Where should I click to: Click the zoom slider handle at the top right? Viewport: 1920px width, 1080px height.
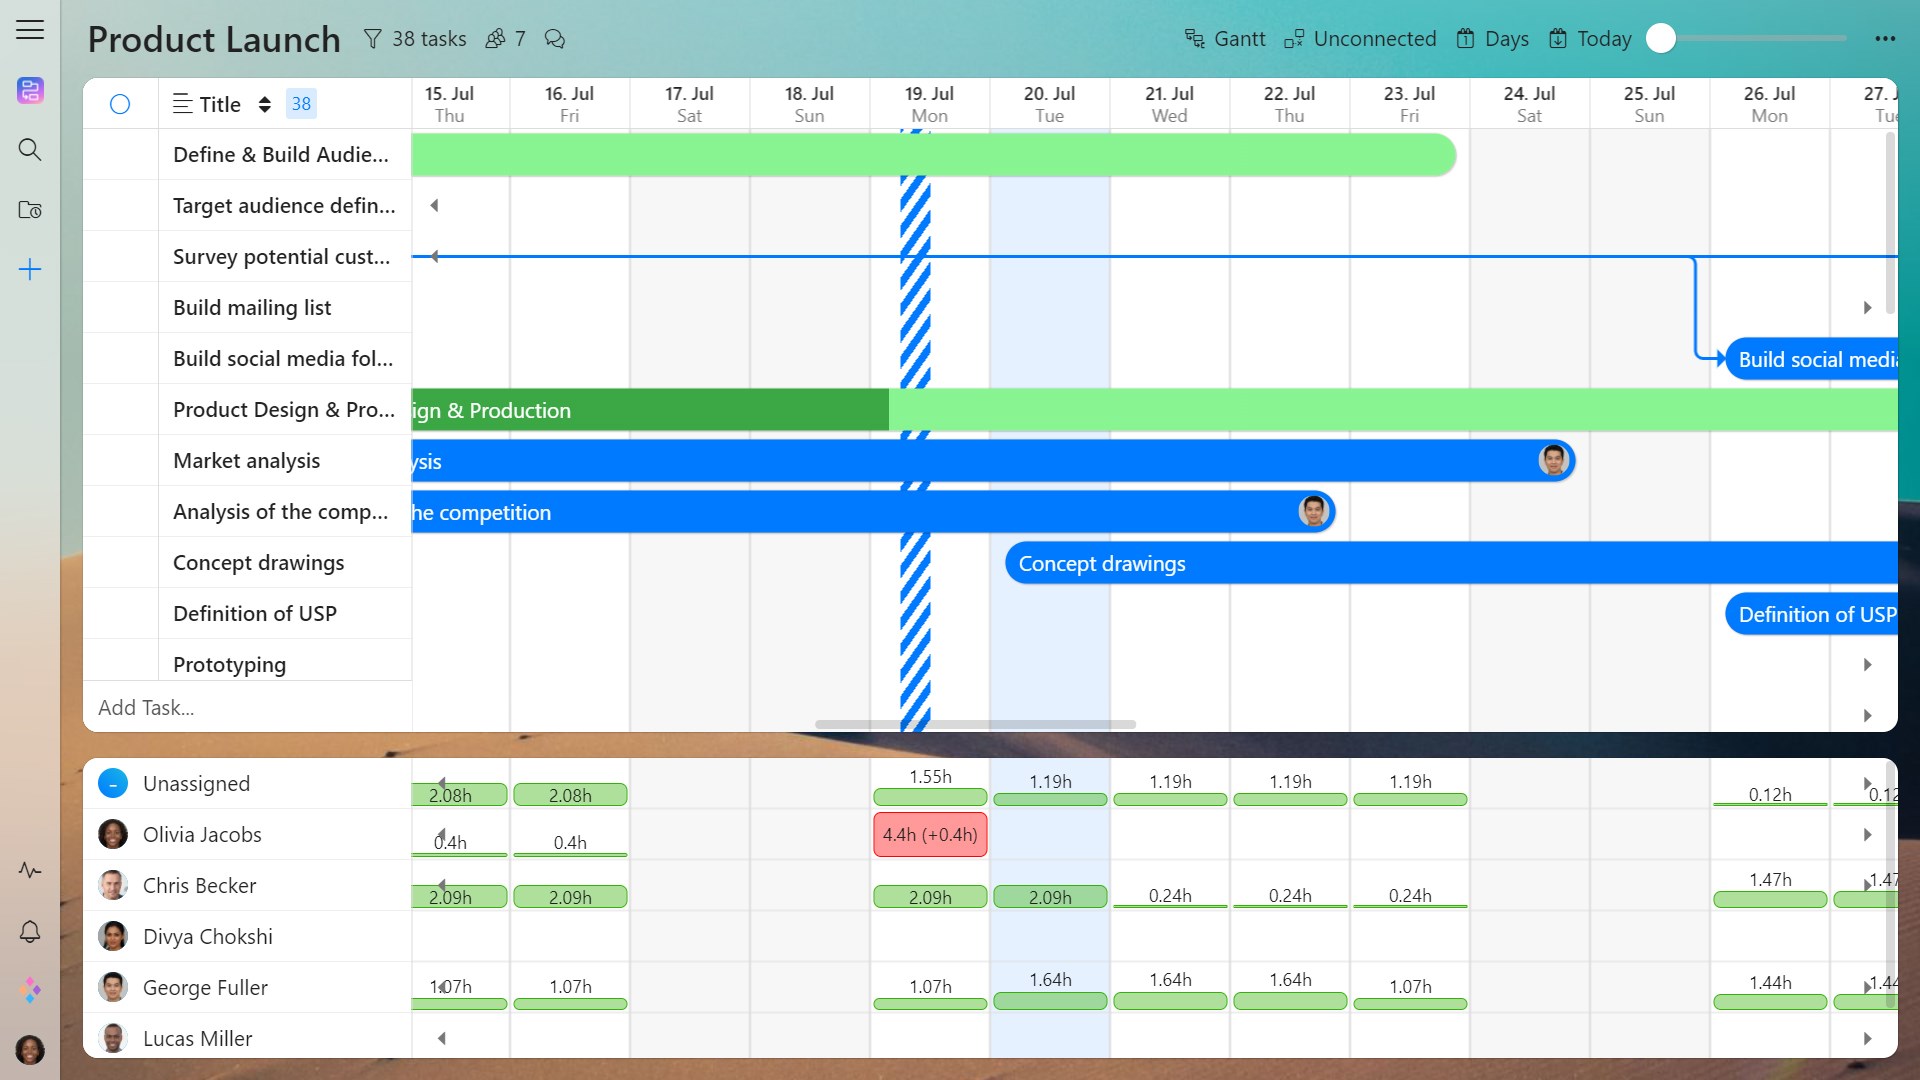point(1661,38)
